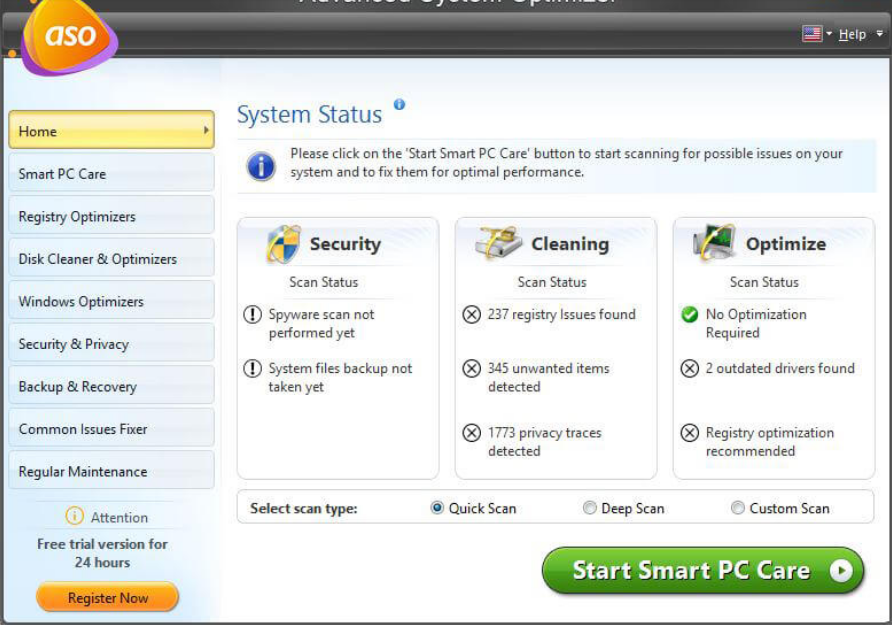Open Smart PC Care from the sidebar
Viewport: 892px width, 625px height.
[112, 173]
